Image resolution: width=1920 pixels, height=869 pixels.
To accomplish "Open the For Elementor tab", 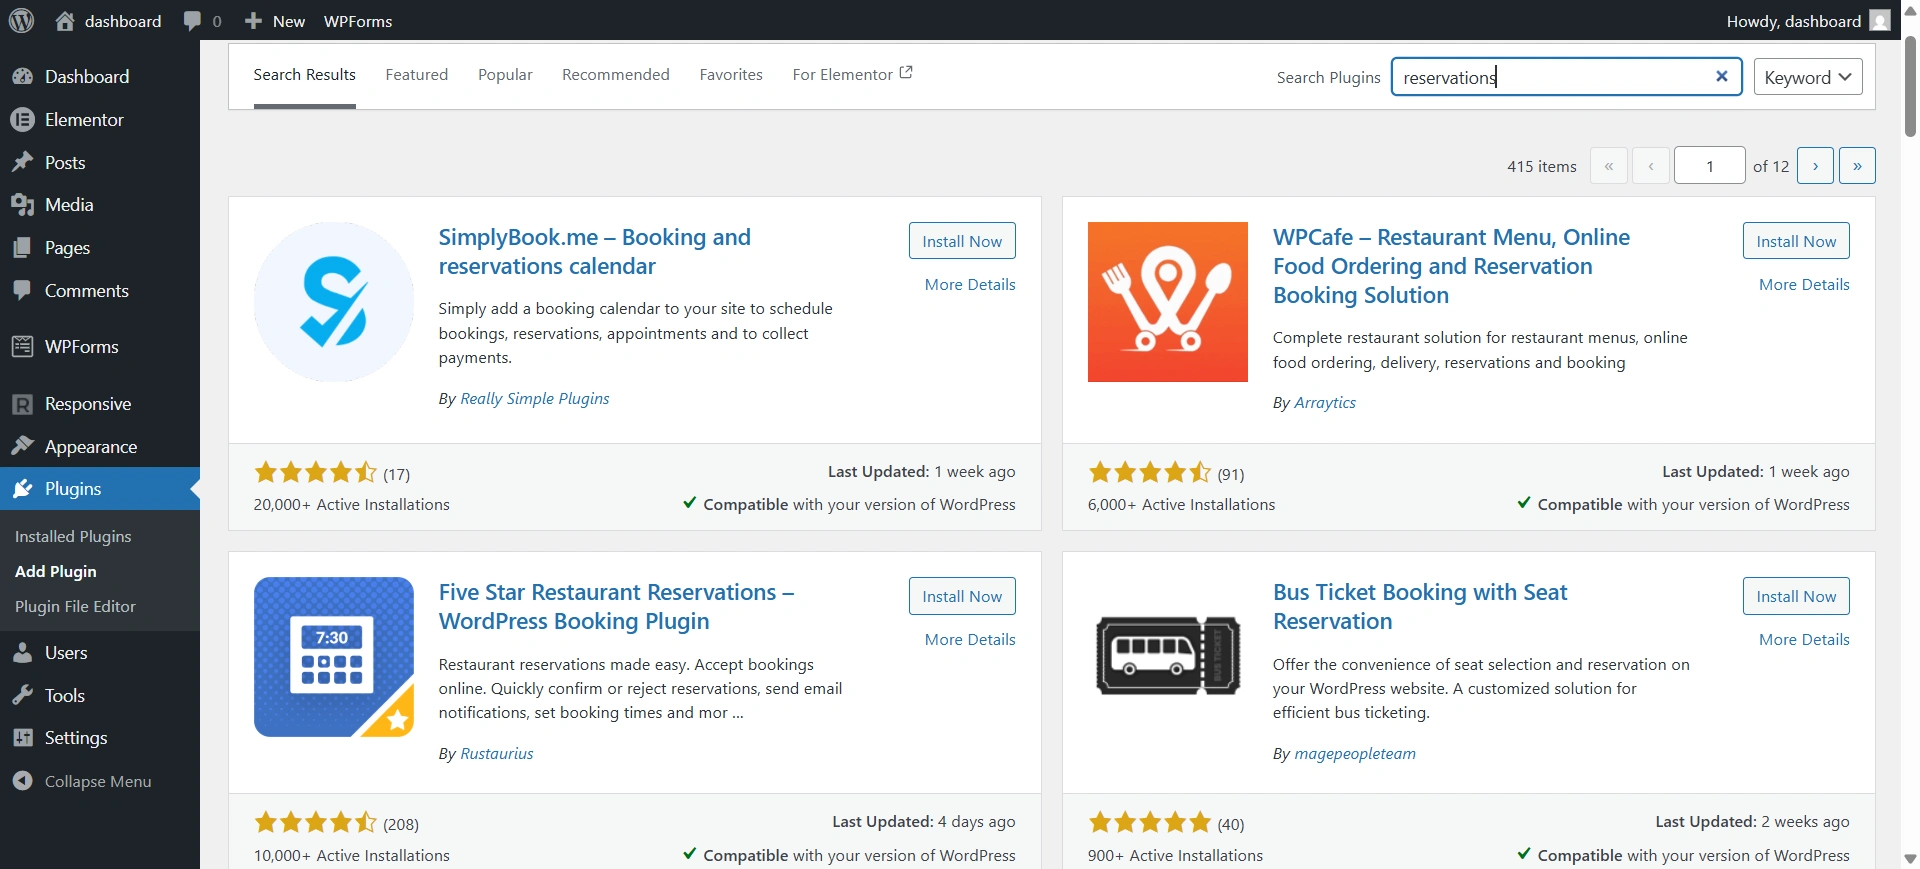I will click(852, 75).
